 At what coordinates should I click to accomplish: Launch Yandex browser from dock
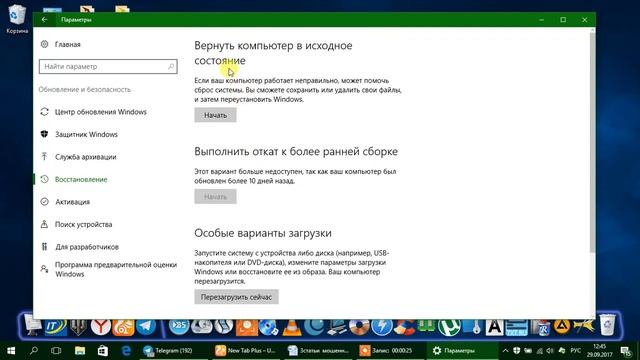(x=100, y=327)
